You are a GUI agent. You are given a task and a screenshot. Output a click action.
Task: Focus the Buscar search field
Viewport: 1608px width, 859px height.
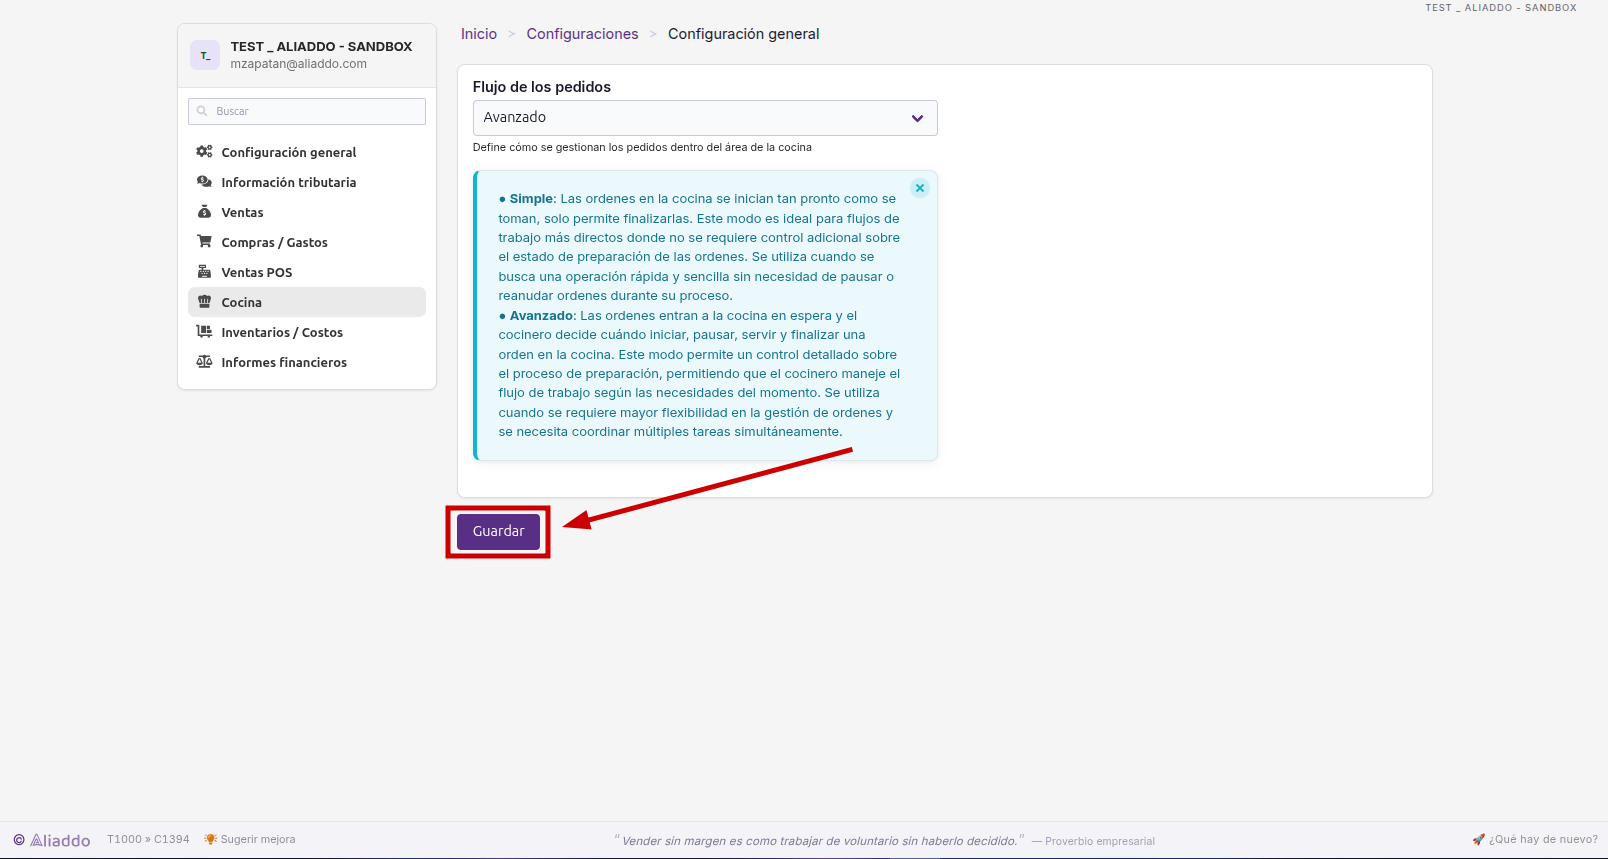(307, 111)
